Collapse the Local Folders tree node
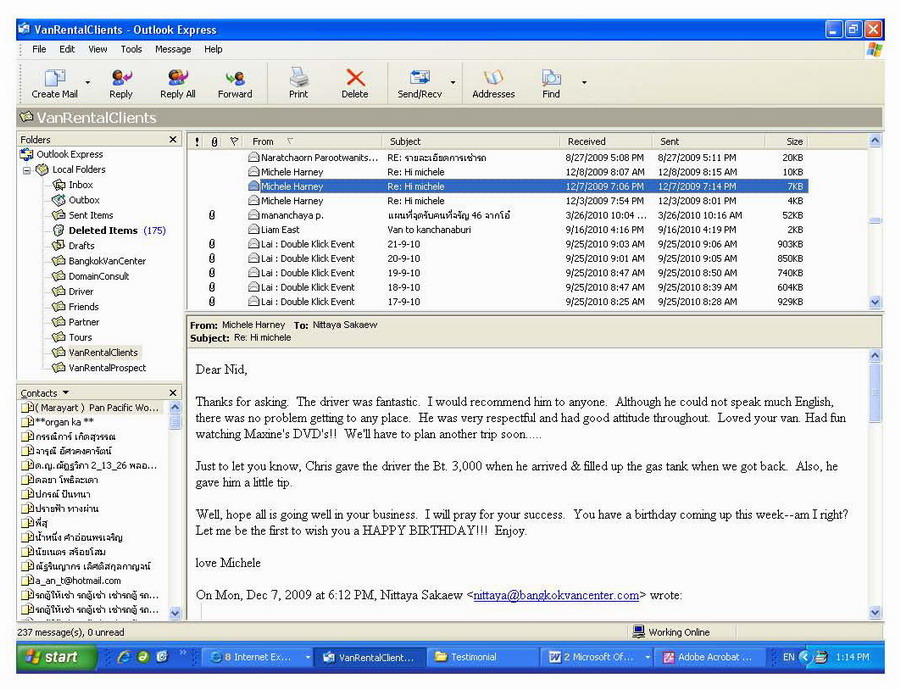Screen dimensions: 900x690 pos(26,170)
